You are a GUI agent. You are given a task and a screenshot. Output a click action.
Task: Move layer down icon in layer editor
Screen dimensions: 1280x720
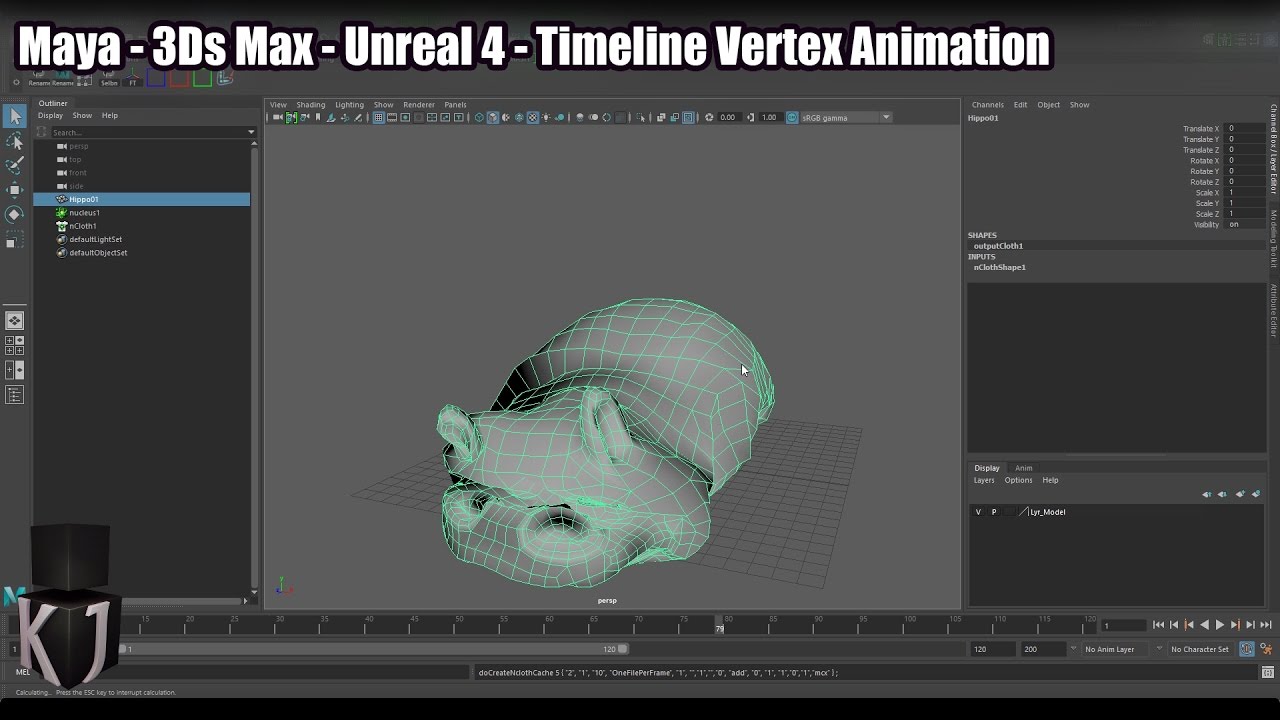pyautogui.click(x=1222, y=494)
